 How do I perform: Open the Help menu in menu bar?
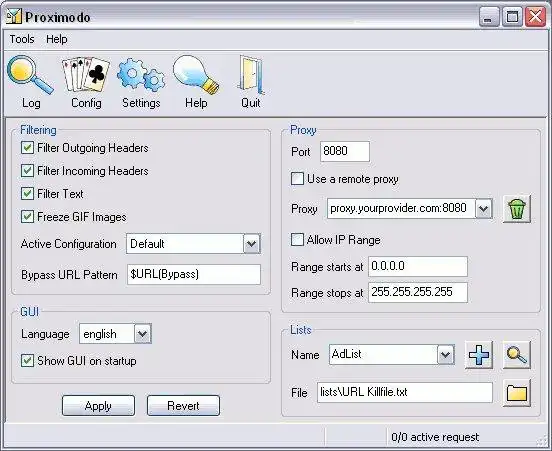pyautogui.click(x=57, y=39)
